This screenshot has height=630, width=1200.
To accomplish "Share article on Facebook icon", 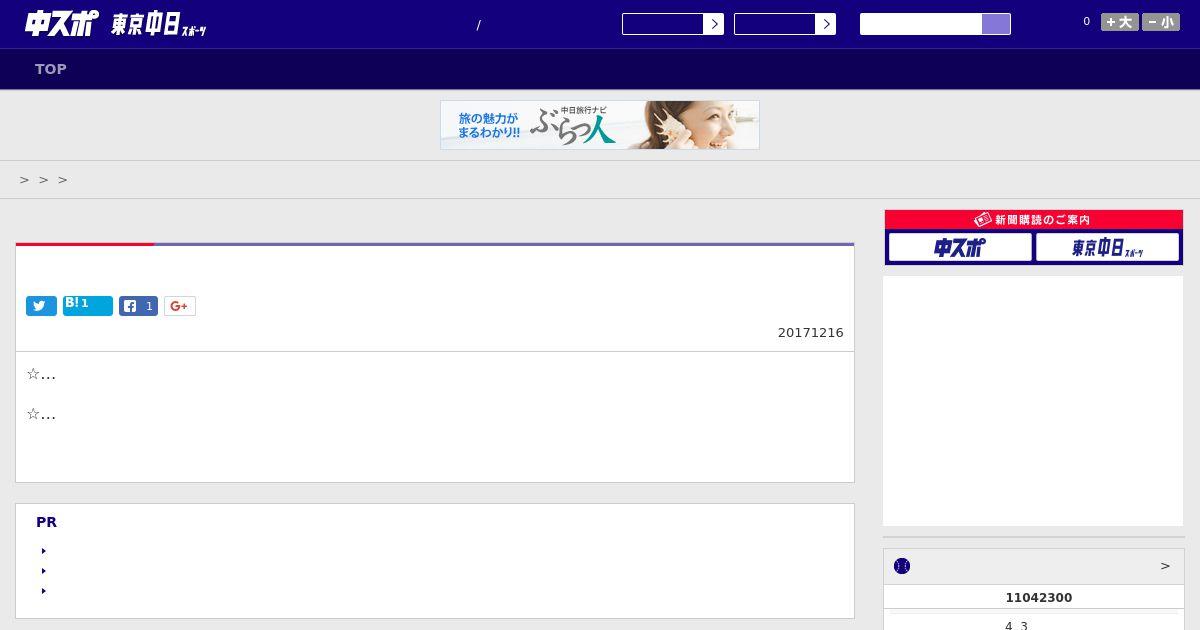I will click(x=138, y=306).
